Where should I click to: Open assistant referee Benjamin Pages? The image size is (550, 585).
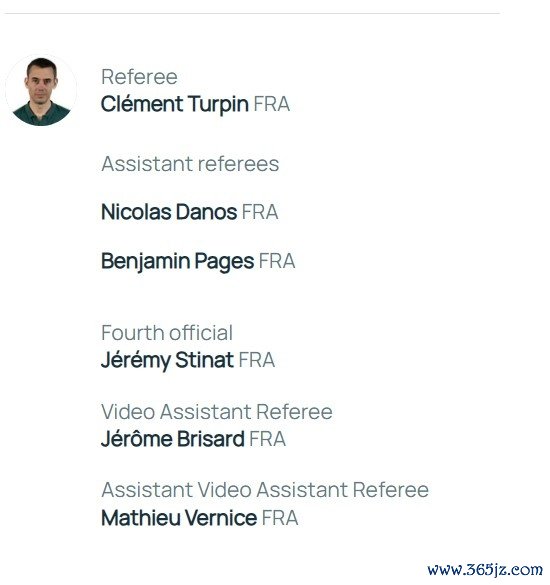click(x=178, y=261)
